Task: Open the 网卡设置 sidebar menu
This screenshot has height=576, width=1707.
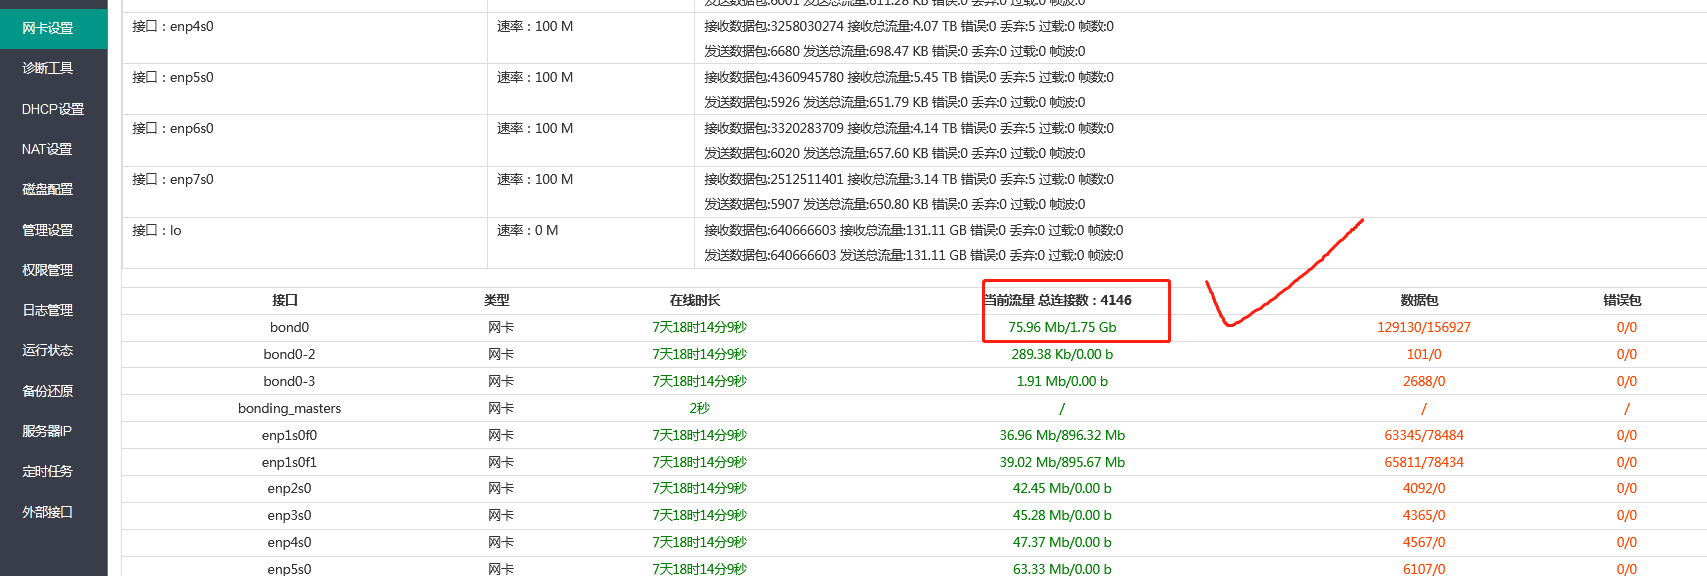Action: click(48, 28)
